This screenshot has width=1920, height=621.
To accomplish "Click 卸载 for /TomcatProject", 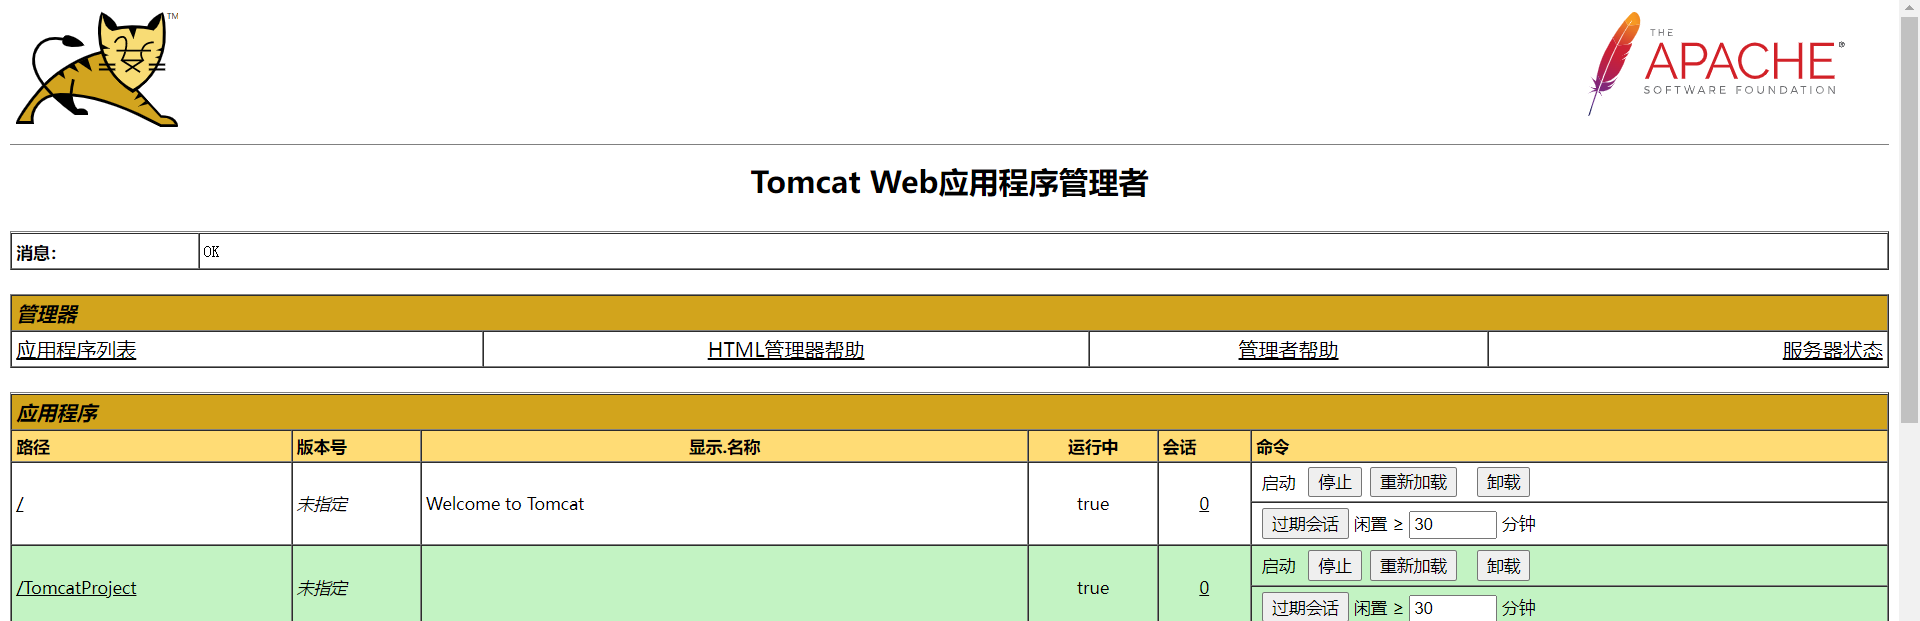I will (x=1503, y=566).
